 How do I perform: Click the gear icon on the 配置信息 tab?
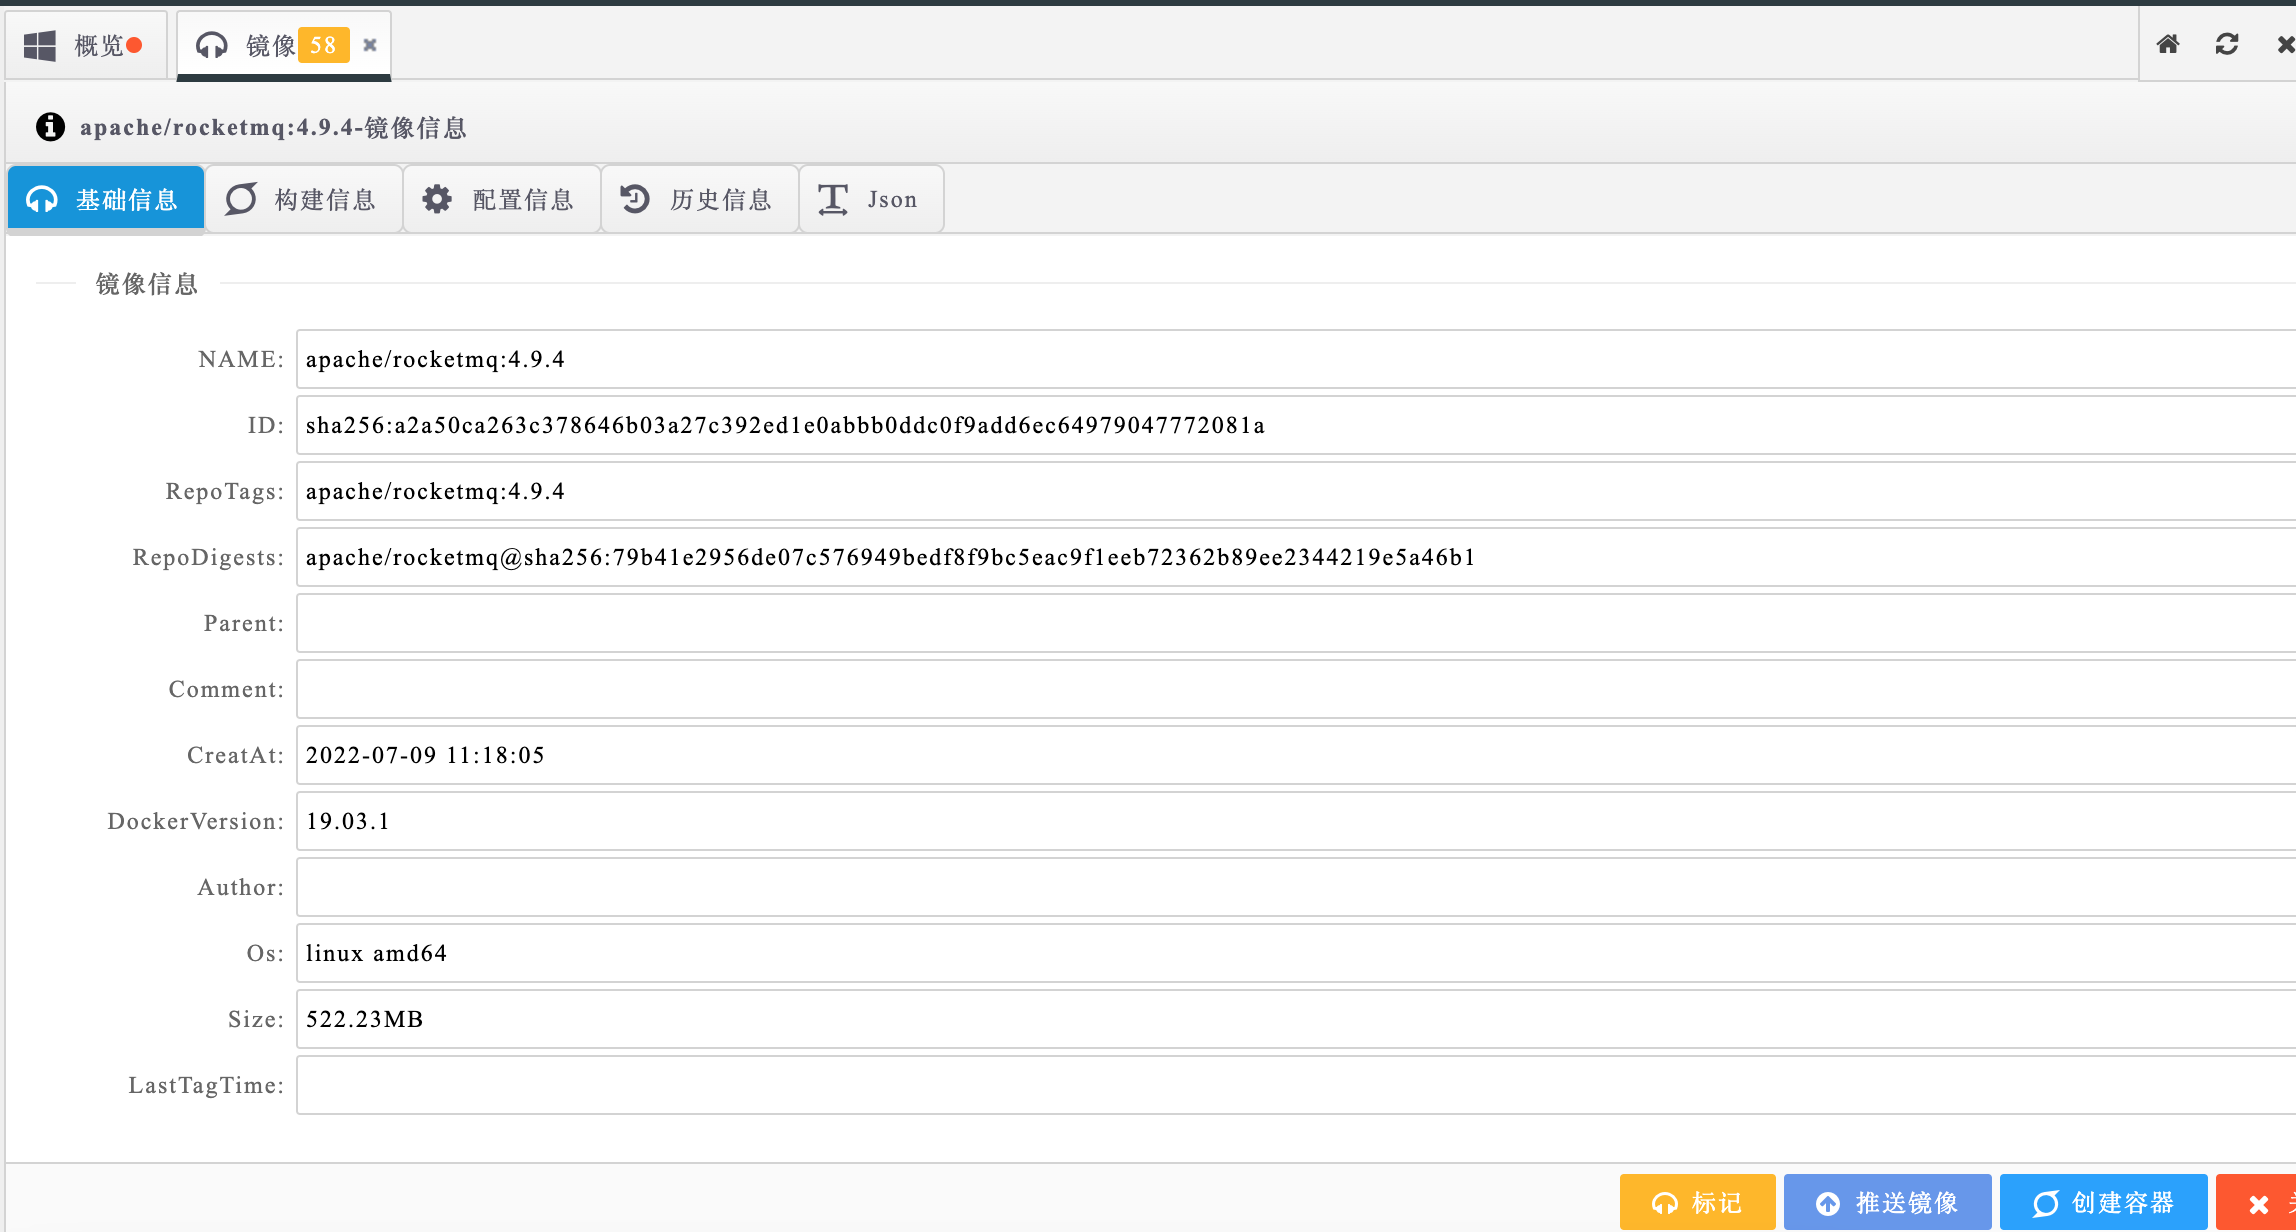click(437, 199)
